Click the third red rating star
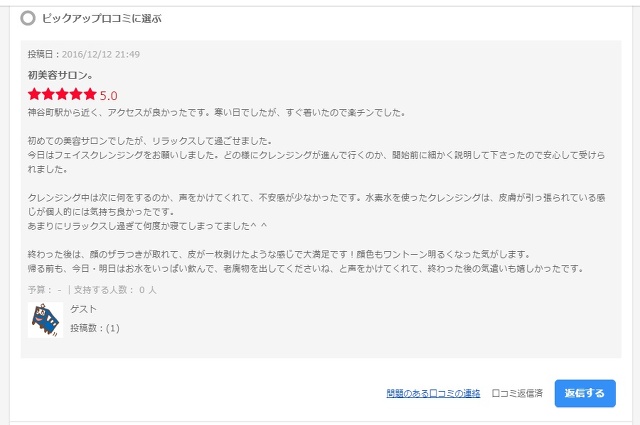Screen dimensions: 640x425 (63, 95)
